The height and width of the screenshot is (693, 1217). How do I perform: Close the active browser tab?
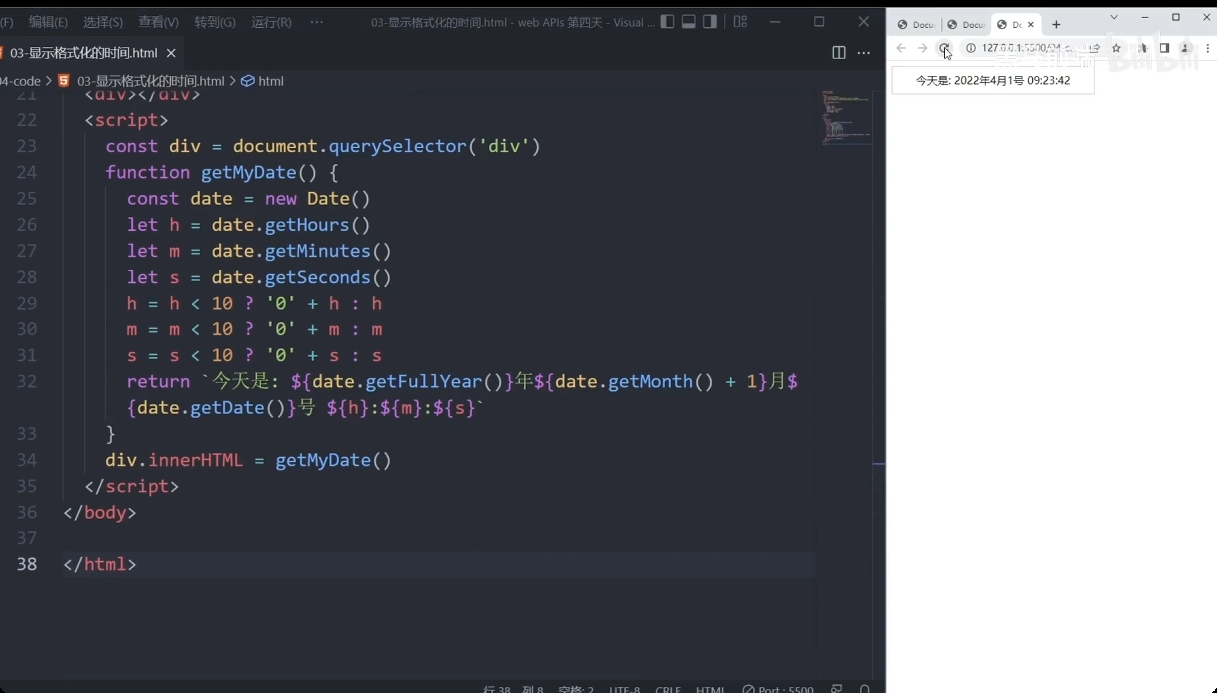tap(1031, 25)
